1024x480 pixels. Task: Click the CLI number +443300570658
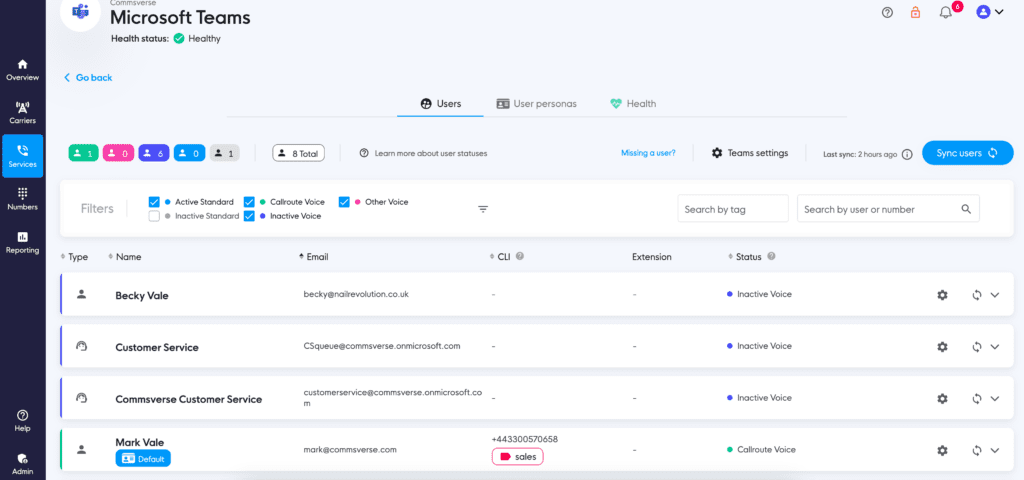coord(524,440)
